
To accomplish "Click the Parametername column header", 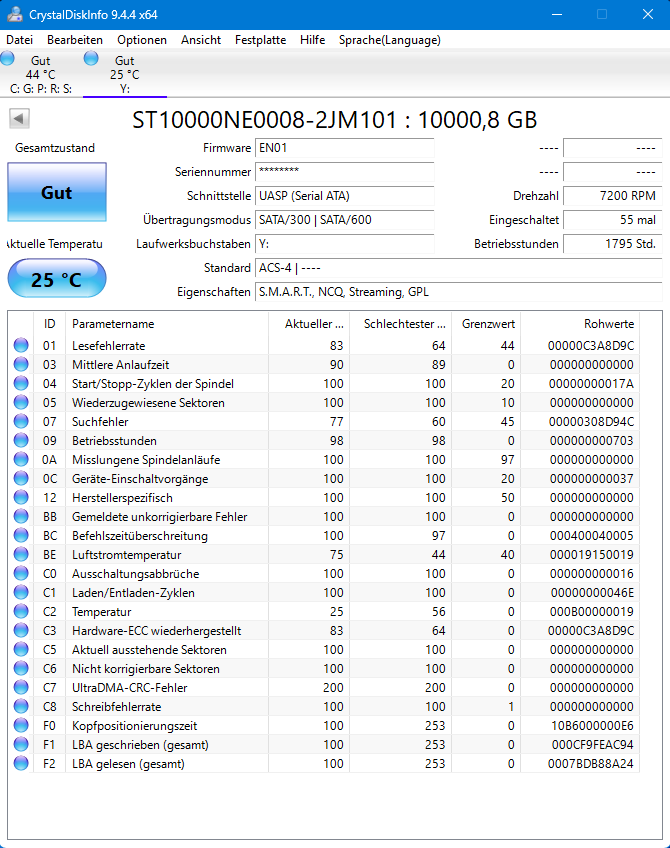I will 167,324.
